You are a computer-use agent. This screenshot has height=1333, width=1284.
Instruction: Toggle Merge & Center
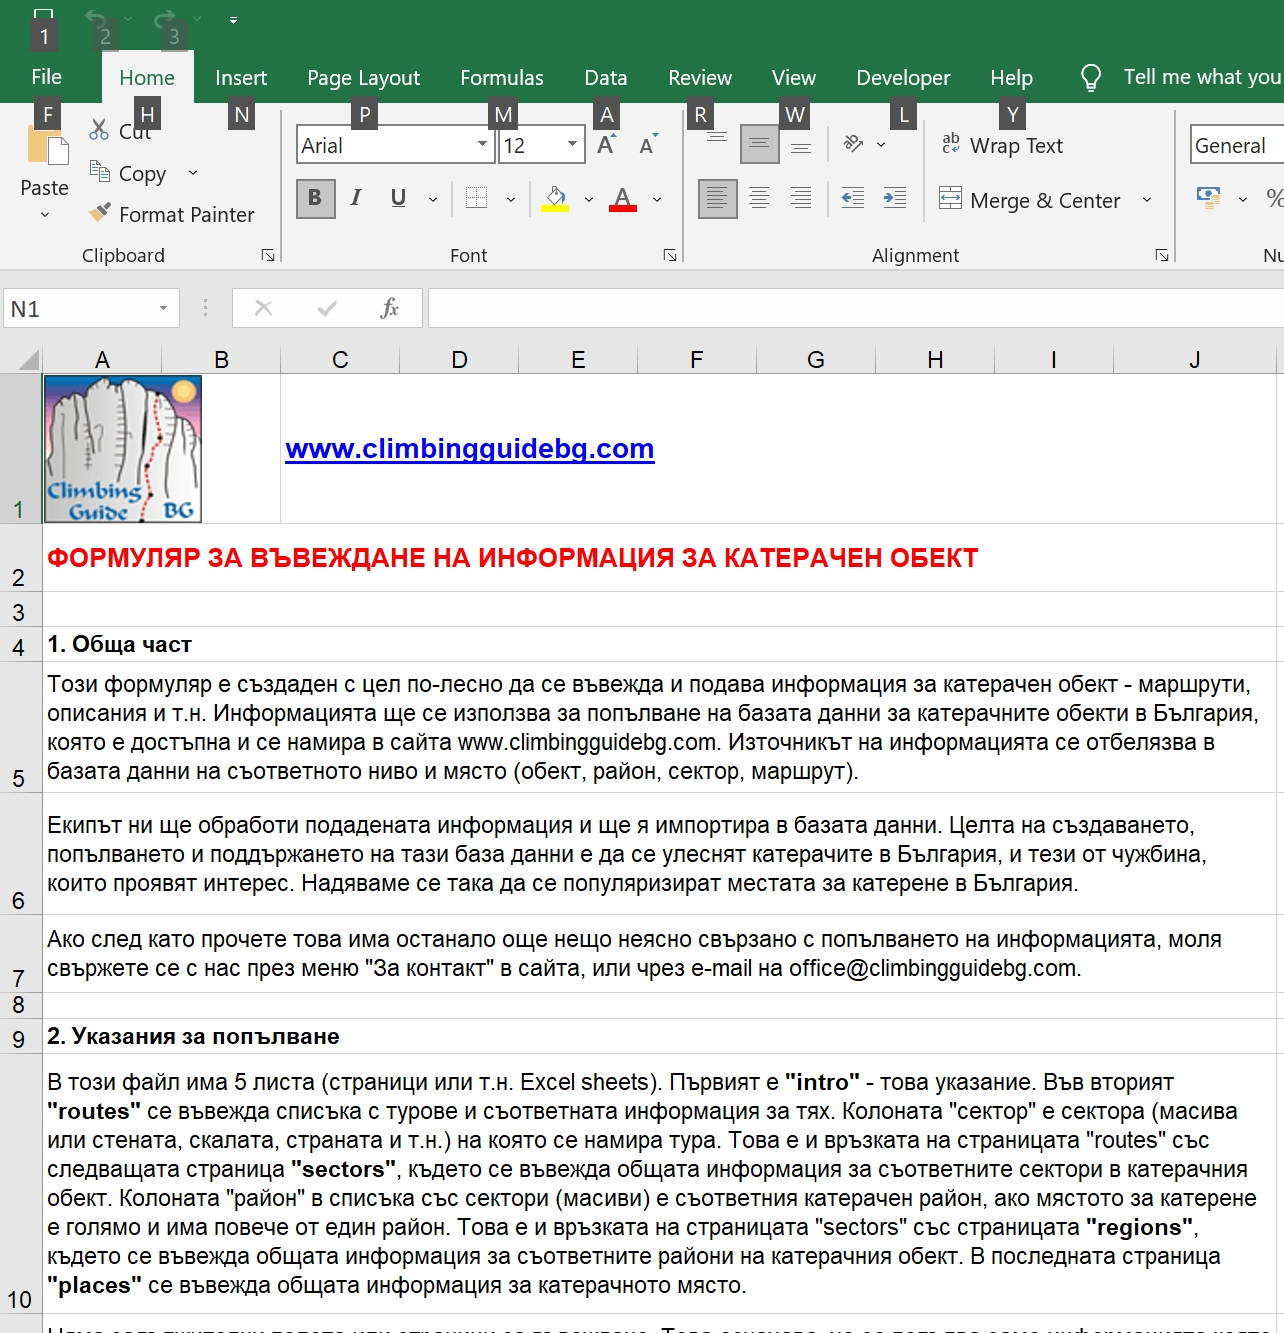(1030, 200)
